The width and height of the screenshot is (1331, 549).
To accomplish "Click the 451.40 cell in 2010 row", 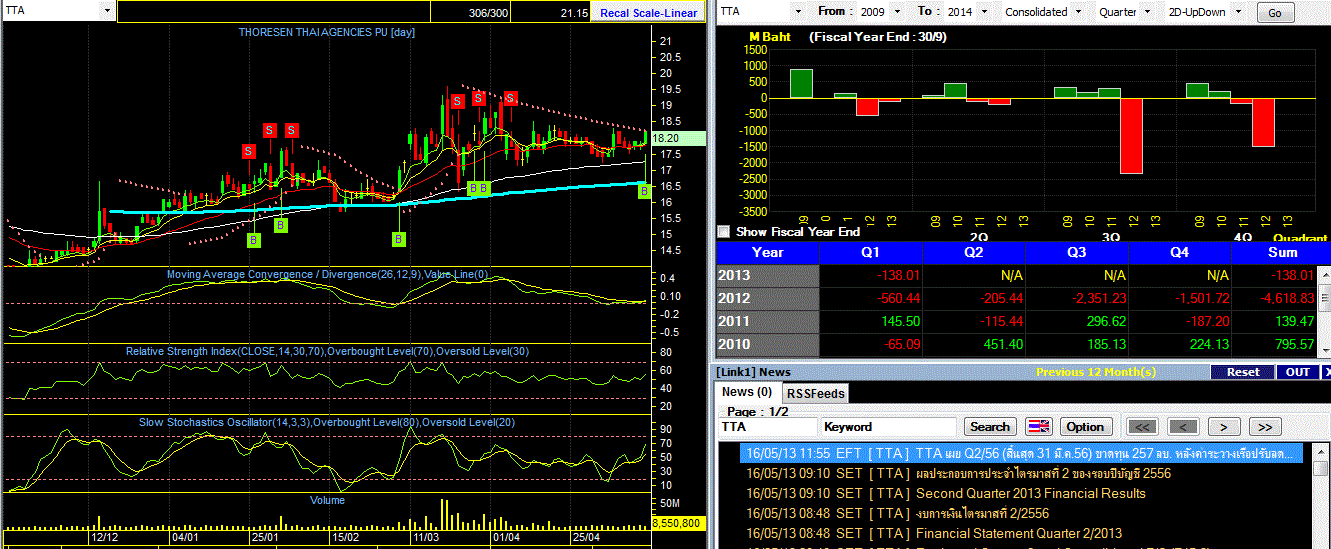I will point(973,344).
